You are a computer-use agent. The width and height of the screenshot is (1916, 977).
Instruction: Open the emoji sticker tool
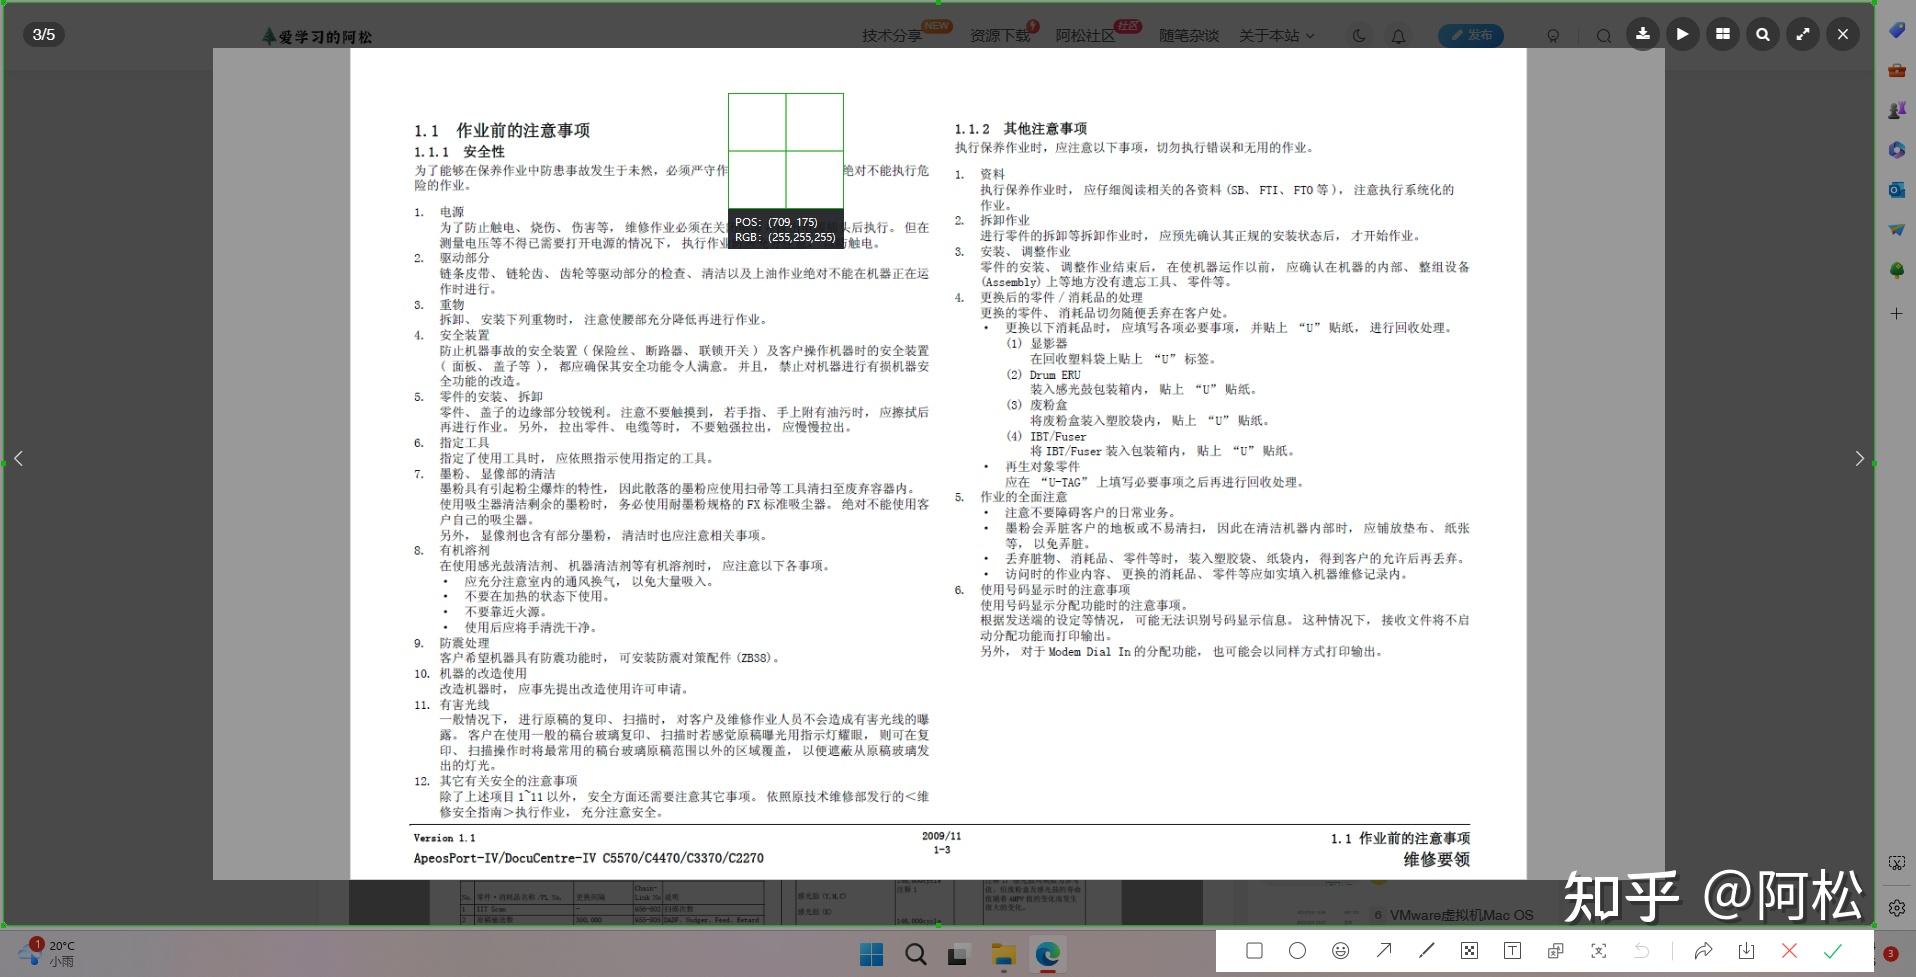click(1340, 951)
